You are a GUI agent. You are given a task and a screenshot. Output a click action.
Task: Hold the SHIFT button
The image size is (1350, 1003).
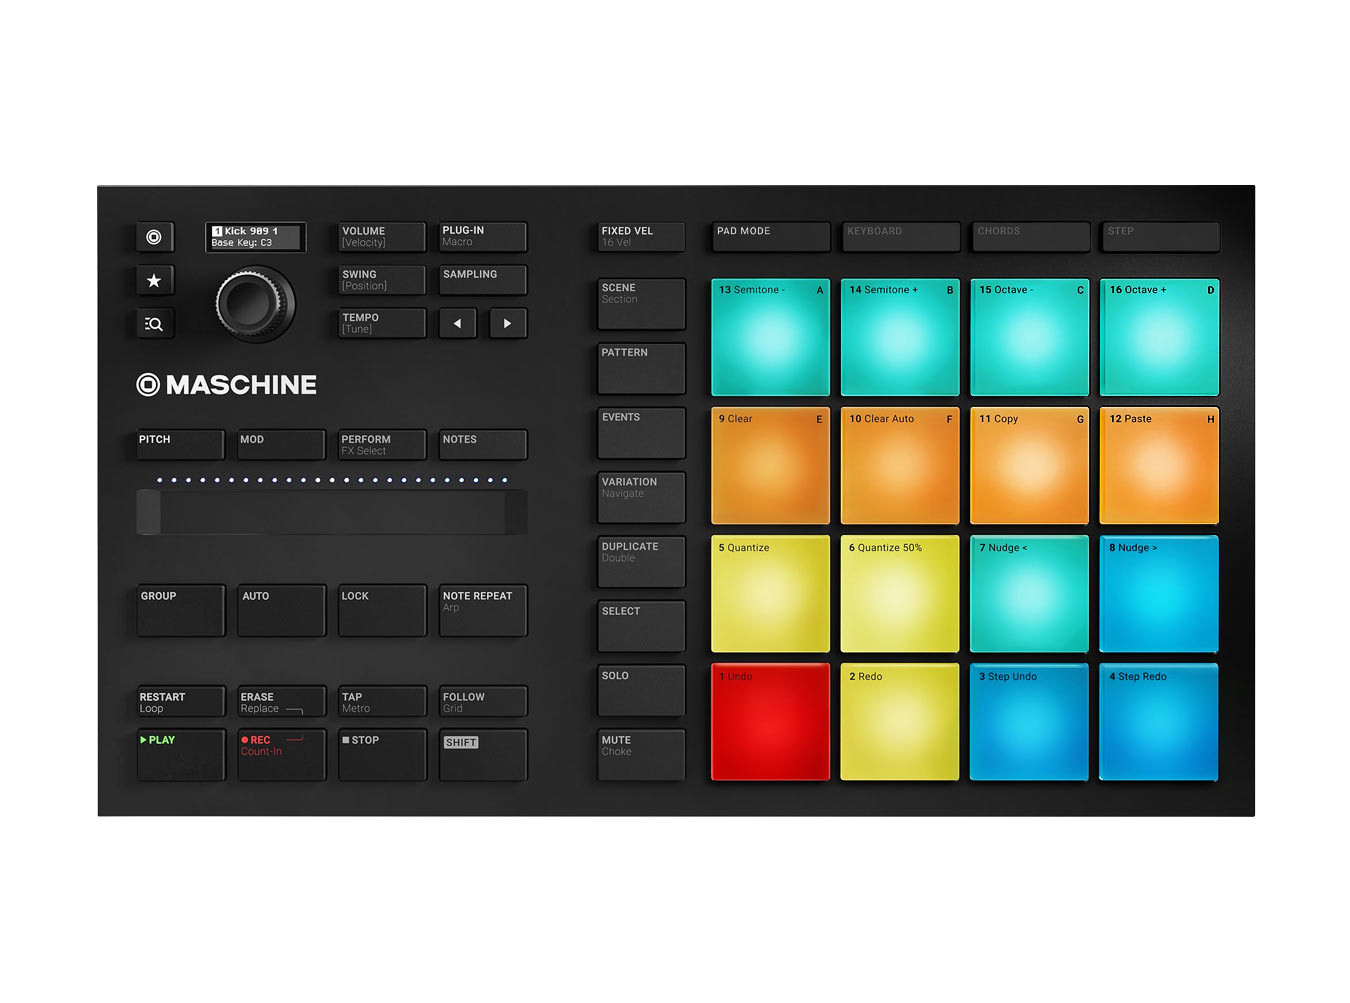483,754
